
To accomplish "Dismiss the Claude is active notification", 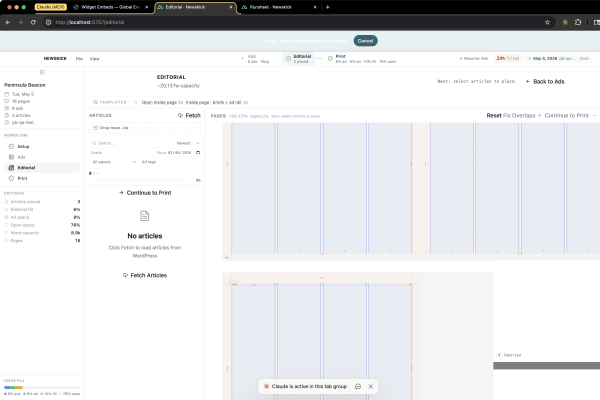I will pos(370,386).
